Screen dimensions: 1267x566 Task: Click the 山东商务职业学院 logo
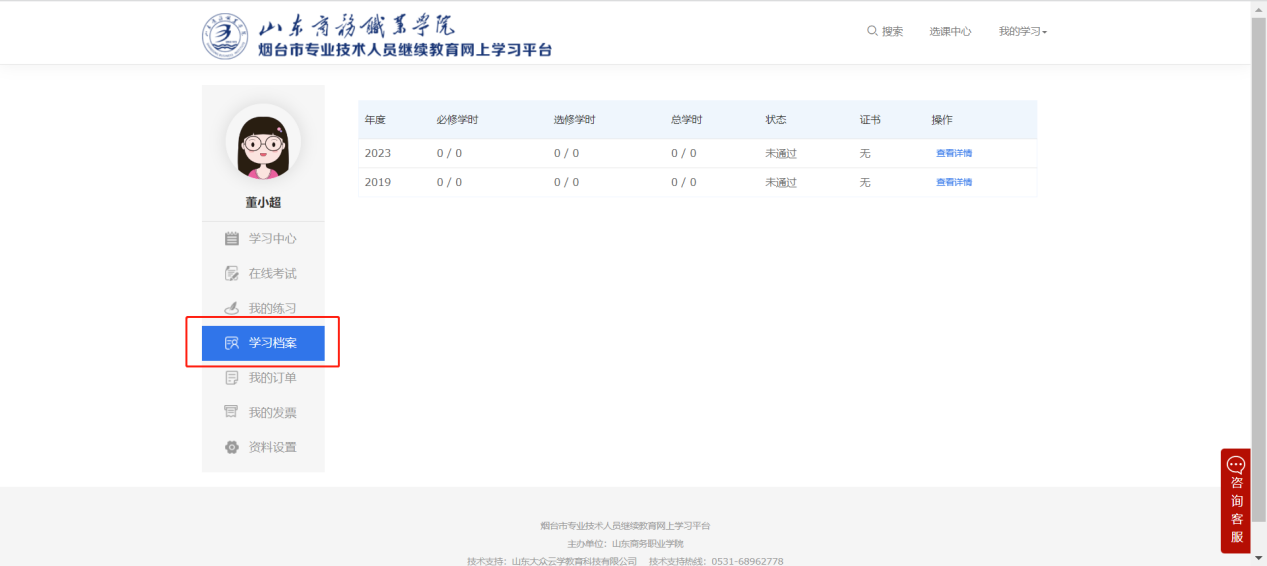pos(227,37)
